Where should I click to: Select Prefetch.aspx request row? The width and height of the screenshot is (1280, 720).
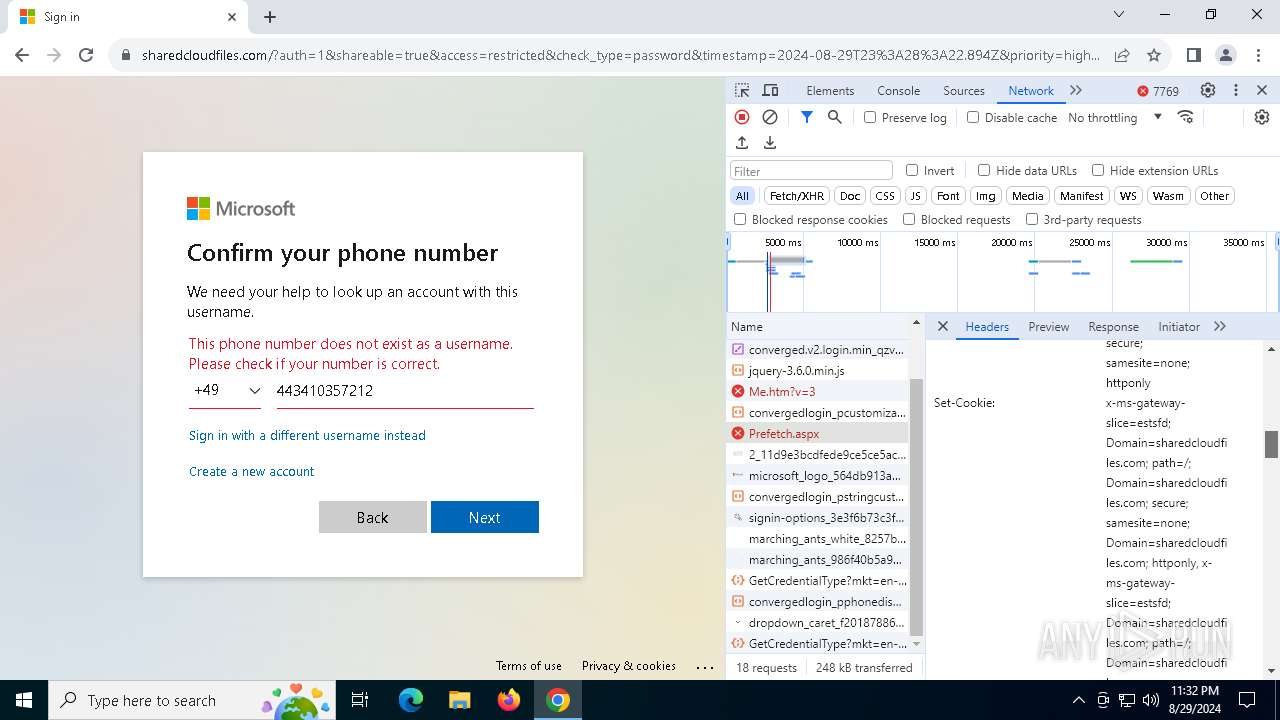pyautogui.click(x=818, y=433)
